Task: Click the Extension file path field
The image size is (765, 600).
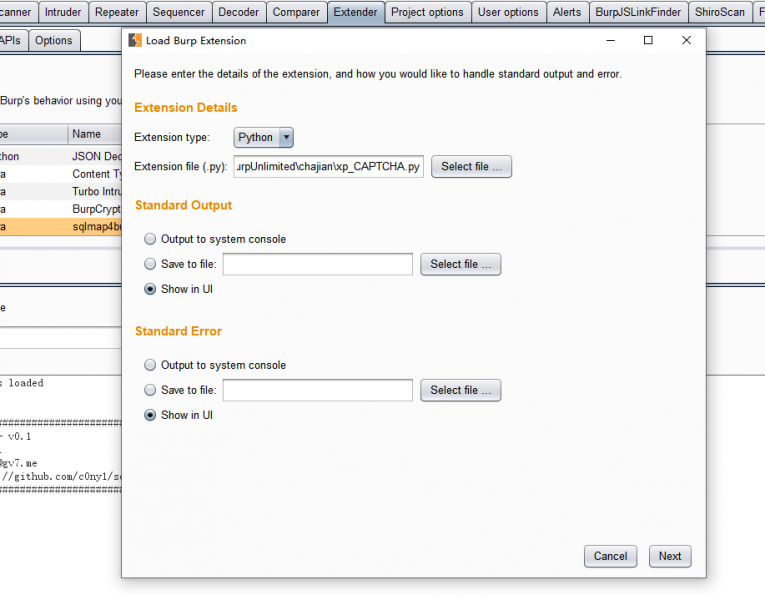Action: (329, 166)
